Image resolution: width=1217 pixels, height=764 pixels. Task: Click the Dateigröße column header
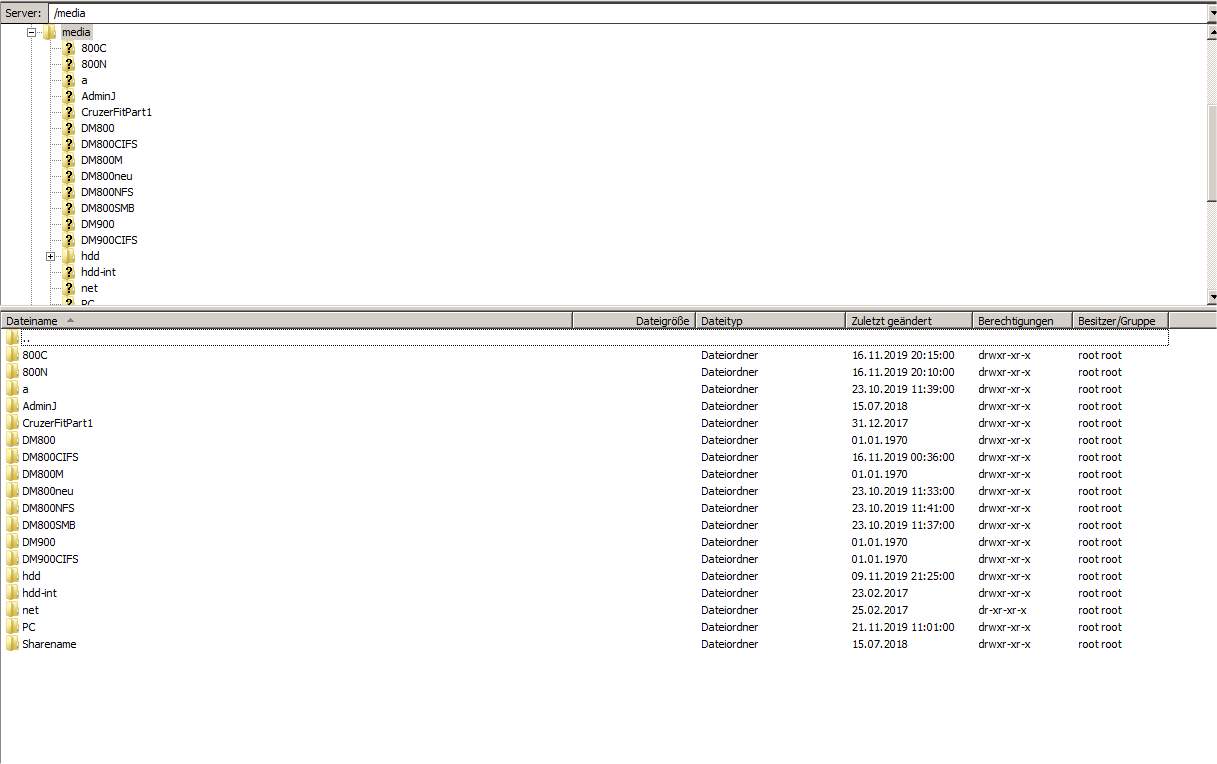point(662,321)
